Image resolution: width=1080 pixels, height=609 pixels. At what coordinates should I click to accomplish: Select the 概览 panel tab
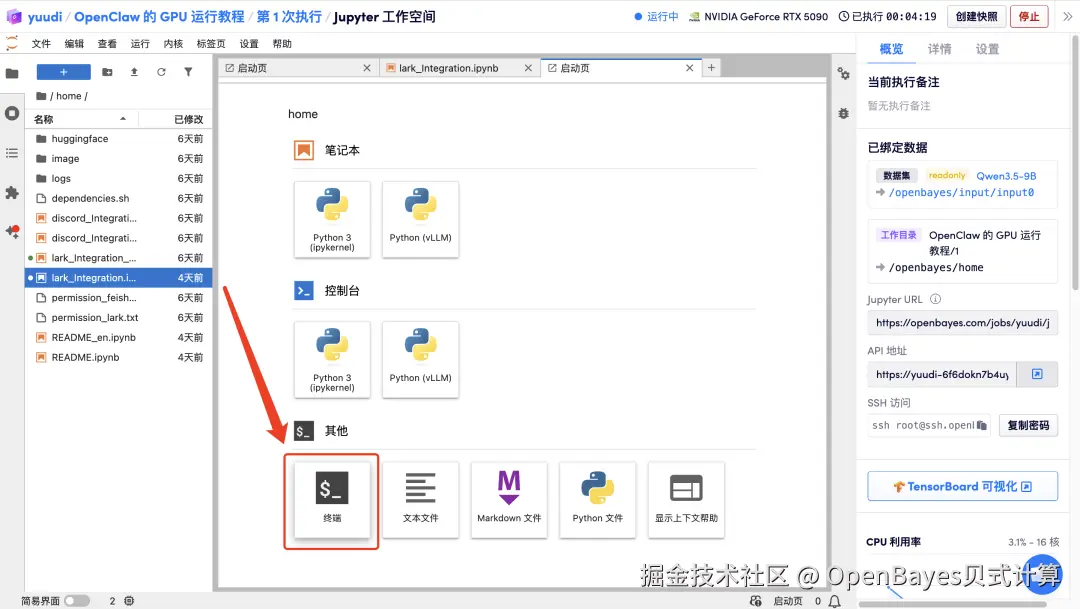891,49
